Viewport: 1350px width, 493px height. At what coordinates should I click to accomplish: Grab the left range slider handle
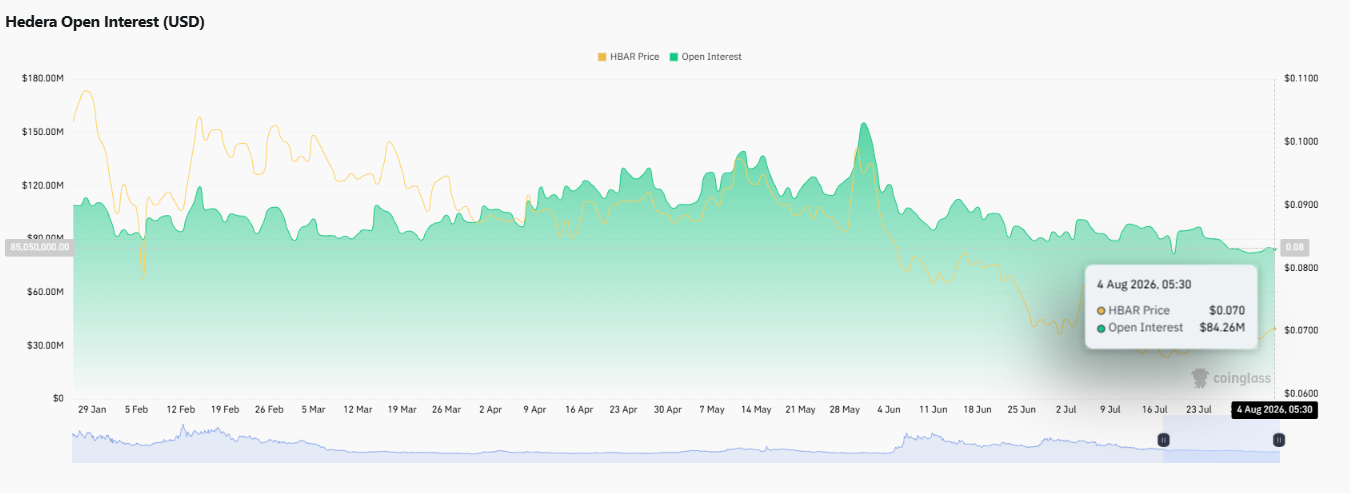(x=1164, y=440)
